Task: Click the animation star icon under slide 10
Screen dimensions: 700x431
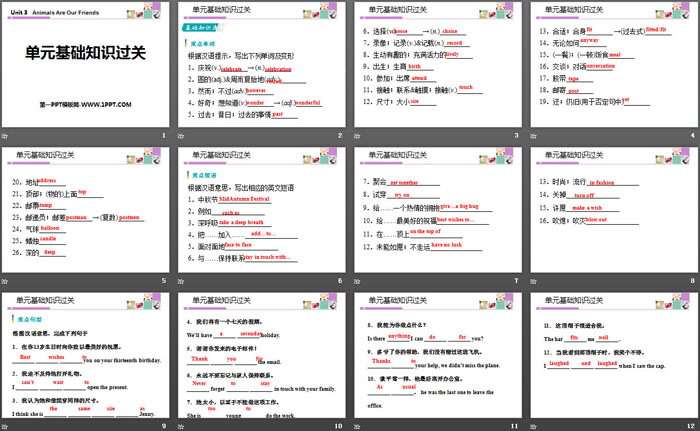Action: tap(181, 427)
